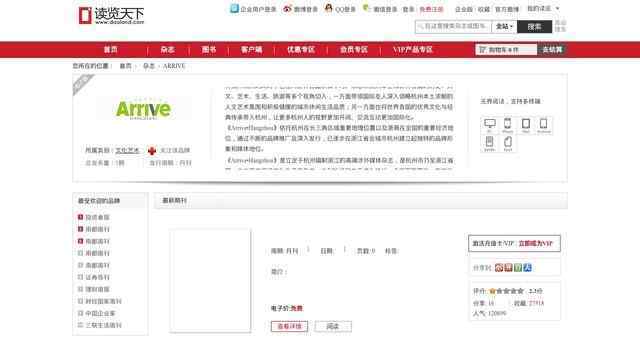Open 证券周刊 in popular brands list
640x360 pixels.
97,277
